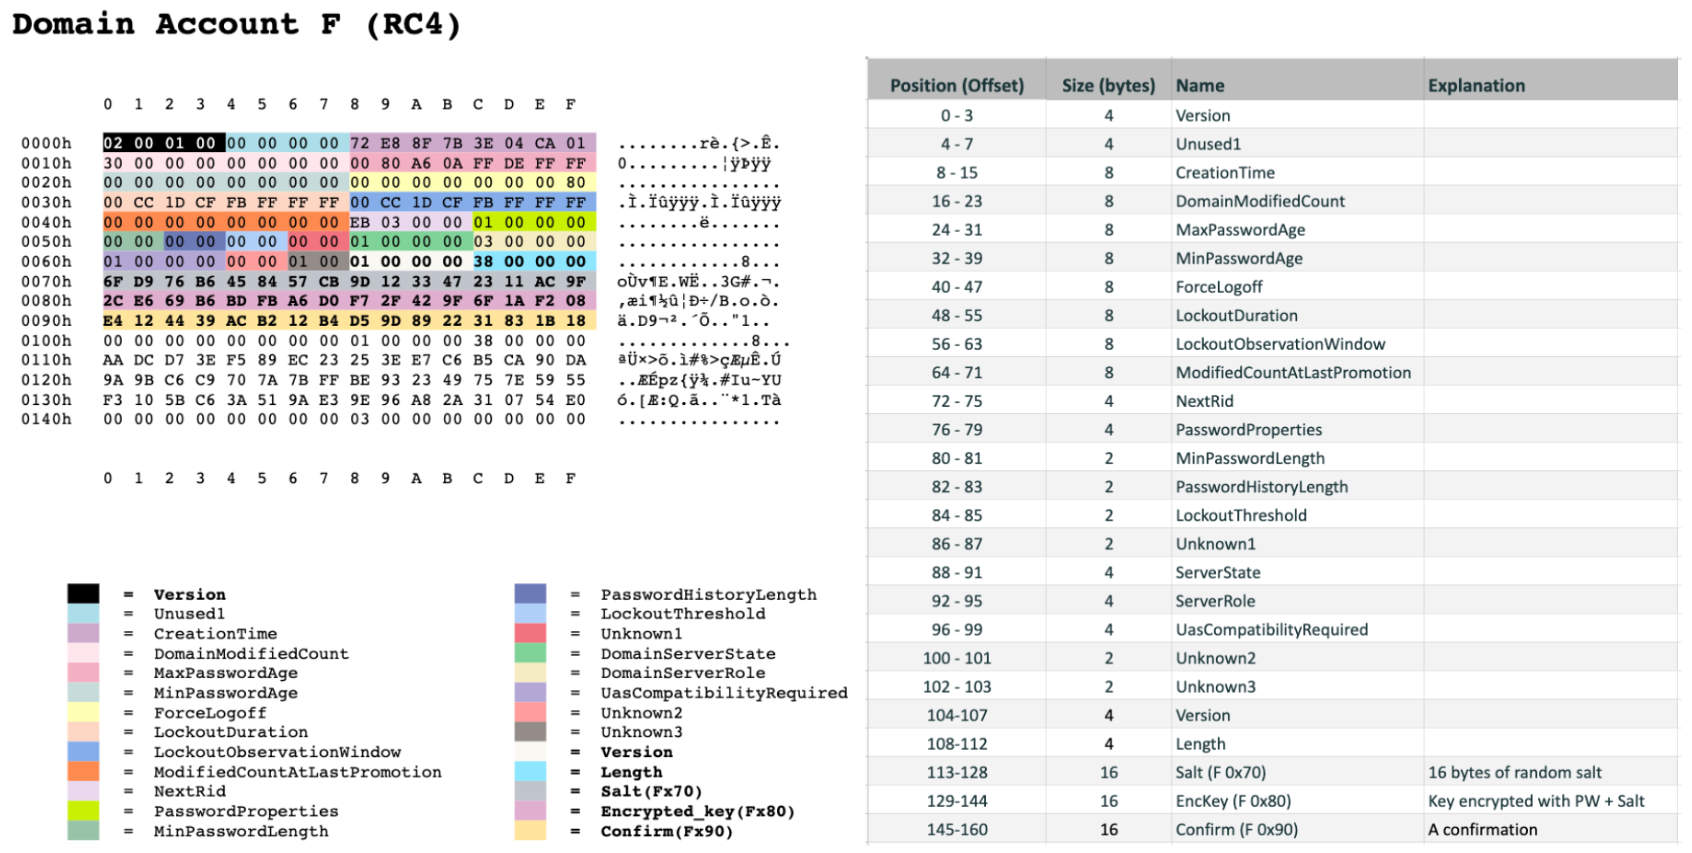The width and height of the screenshot is (1692, 853).
Task: Click the '0090h' hex offset label
Action: pyautogui.click(x=46, y=321)
